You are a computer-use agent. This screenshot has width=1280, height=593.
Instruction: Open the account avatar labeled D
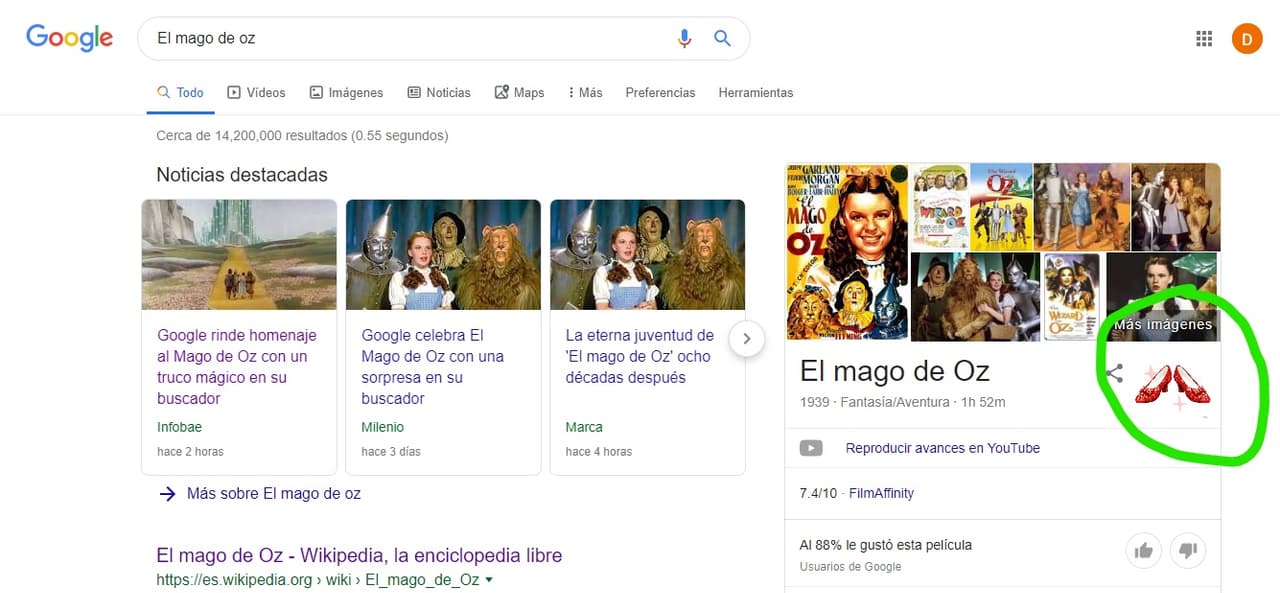1247,39
